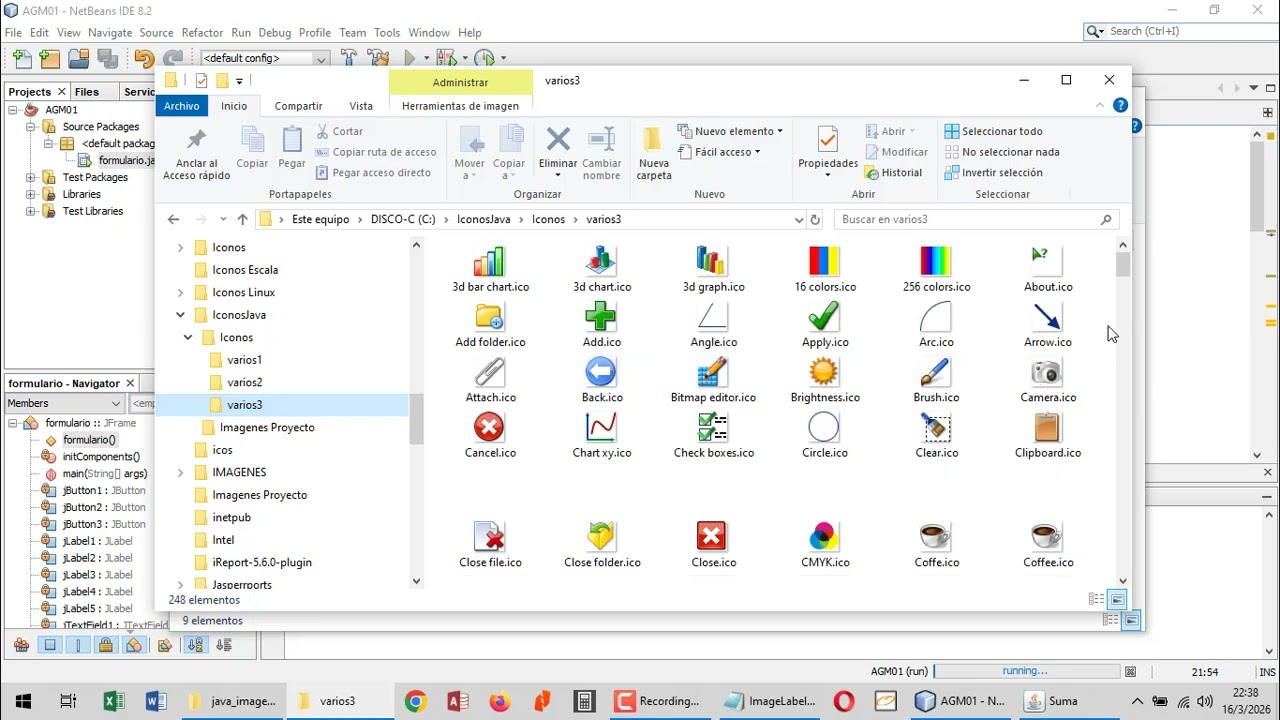Click the Open Project icon in NetBeans toolbar

click(79, 58)
